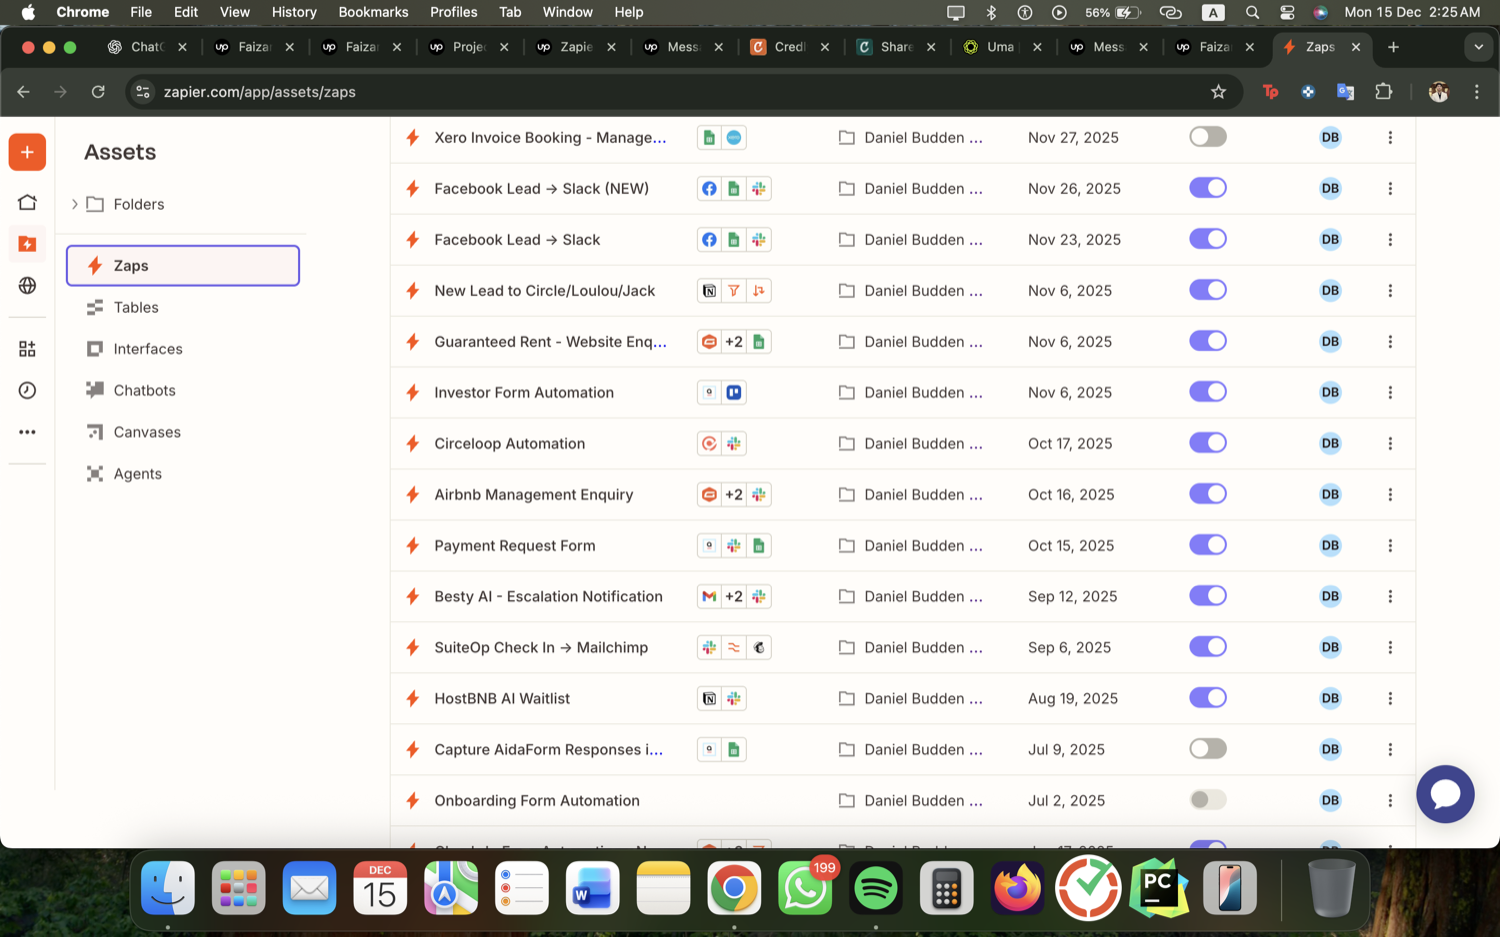Open the Airbnb Management Enquiry zap

(534, 495)
